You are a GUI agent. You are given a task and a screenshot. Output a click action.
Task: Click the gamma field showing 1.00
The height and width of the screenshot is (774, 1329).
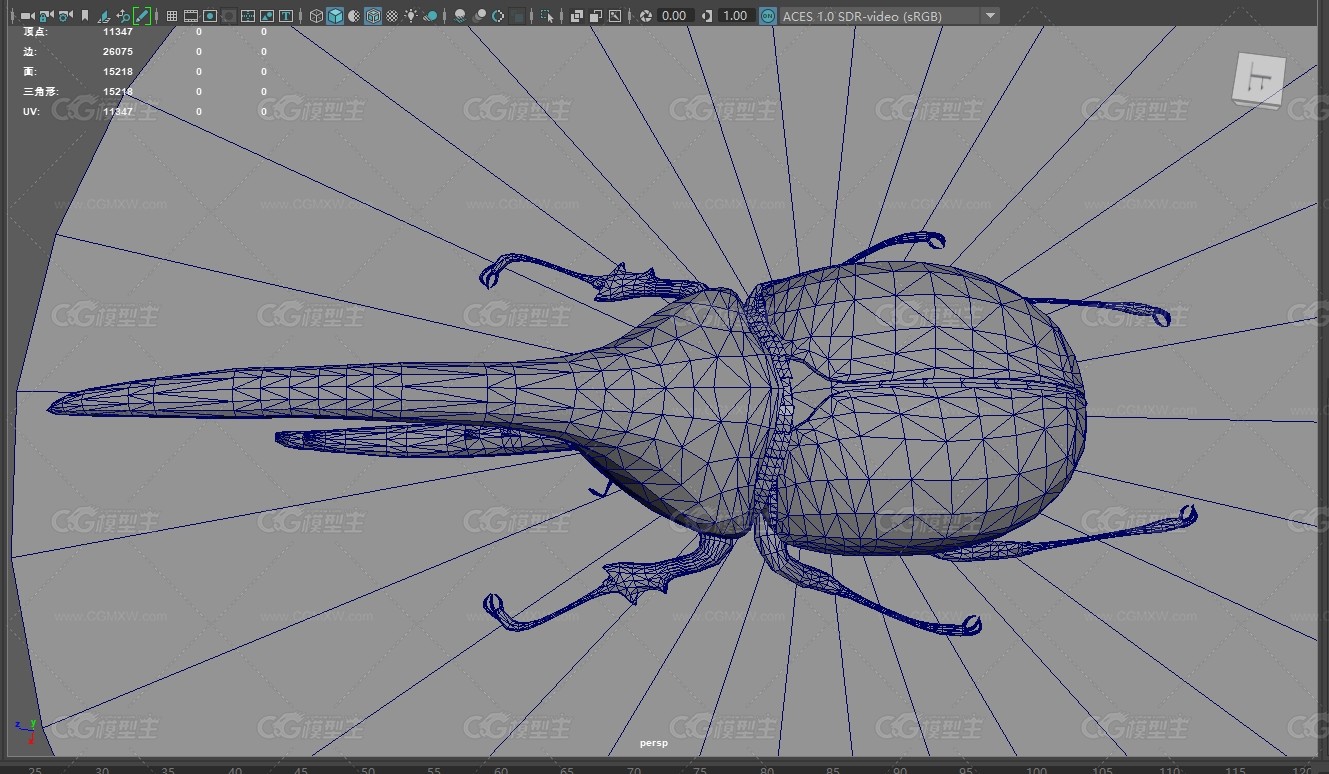click(x=737, y=16)
